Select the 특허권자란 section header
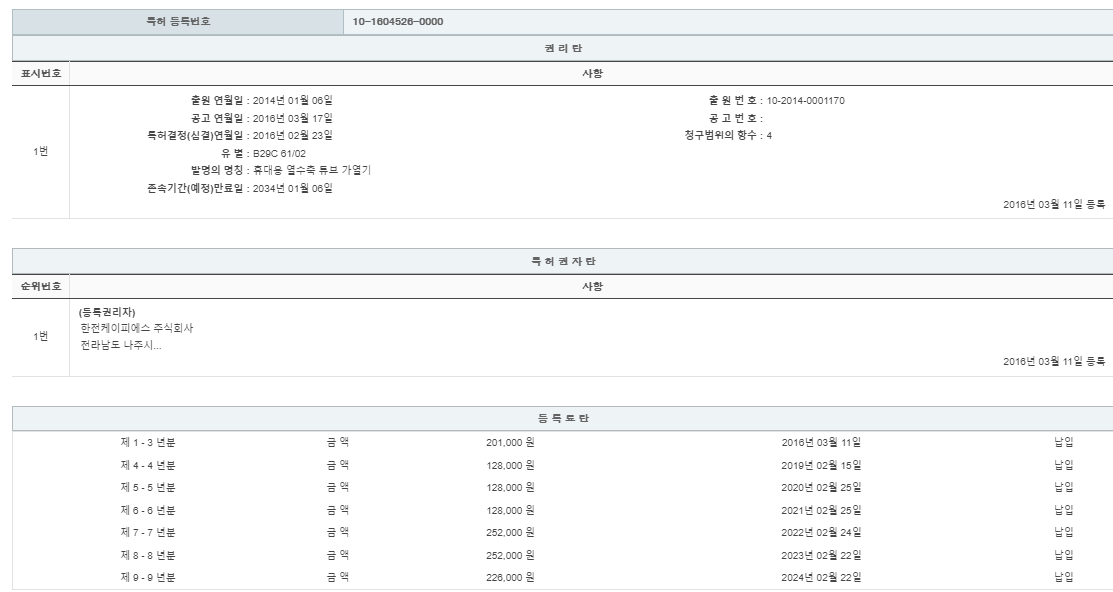 point(556,261)
